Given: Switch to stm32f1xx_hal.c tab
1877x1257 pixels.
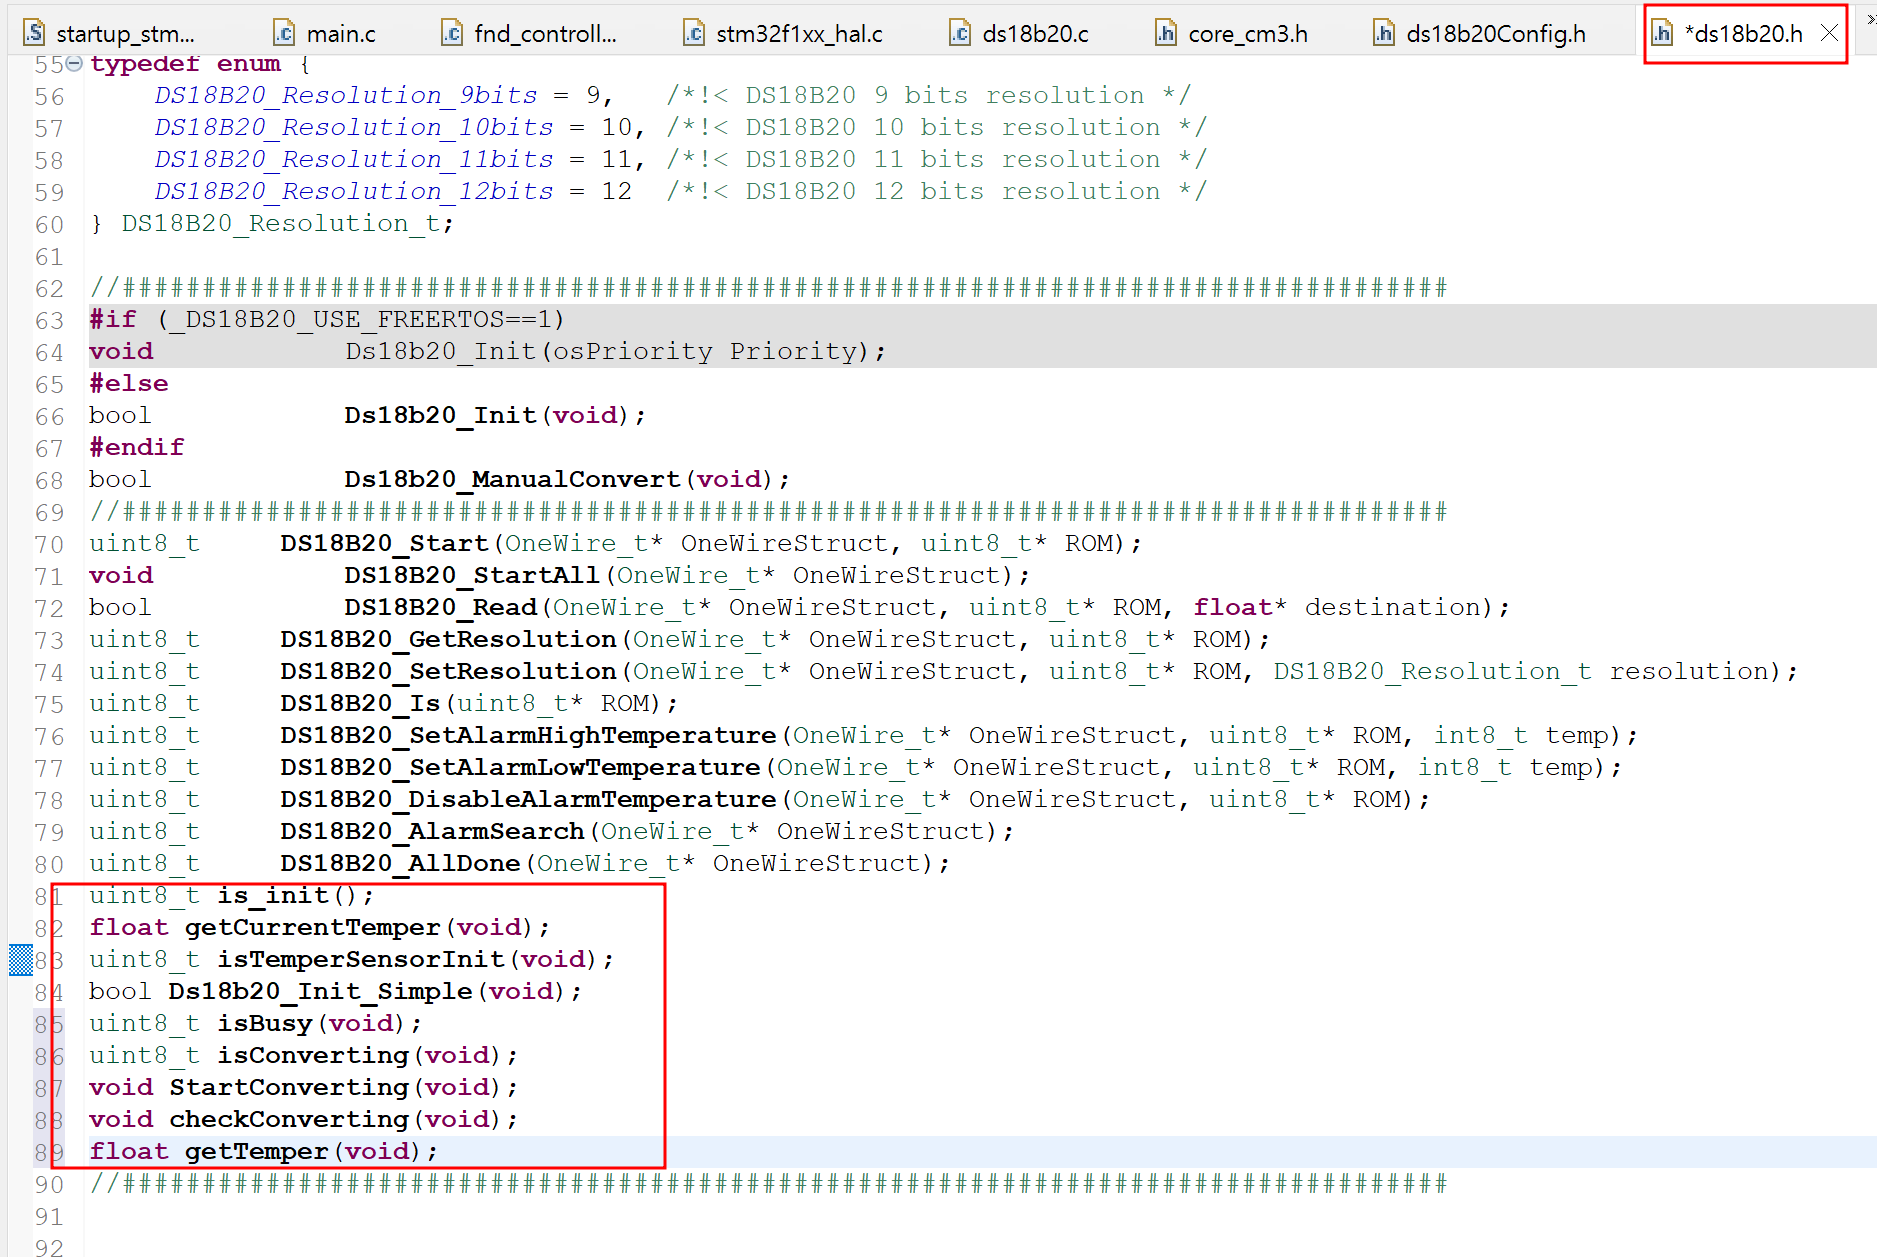Looking at the screenshot, I should (x=783, y=33).
